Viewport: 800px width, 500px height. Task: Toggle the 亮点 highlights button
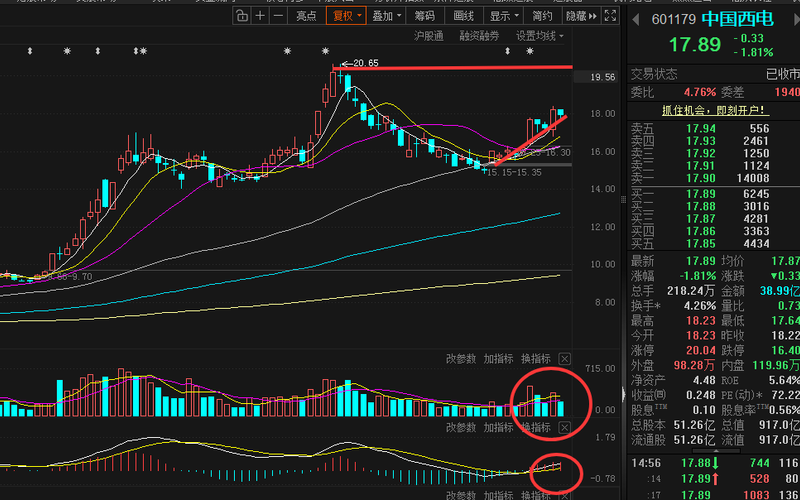pyautogui.click(x=306, y=16)
